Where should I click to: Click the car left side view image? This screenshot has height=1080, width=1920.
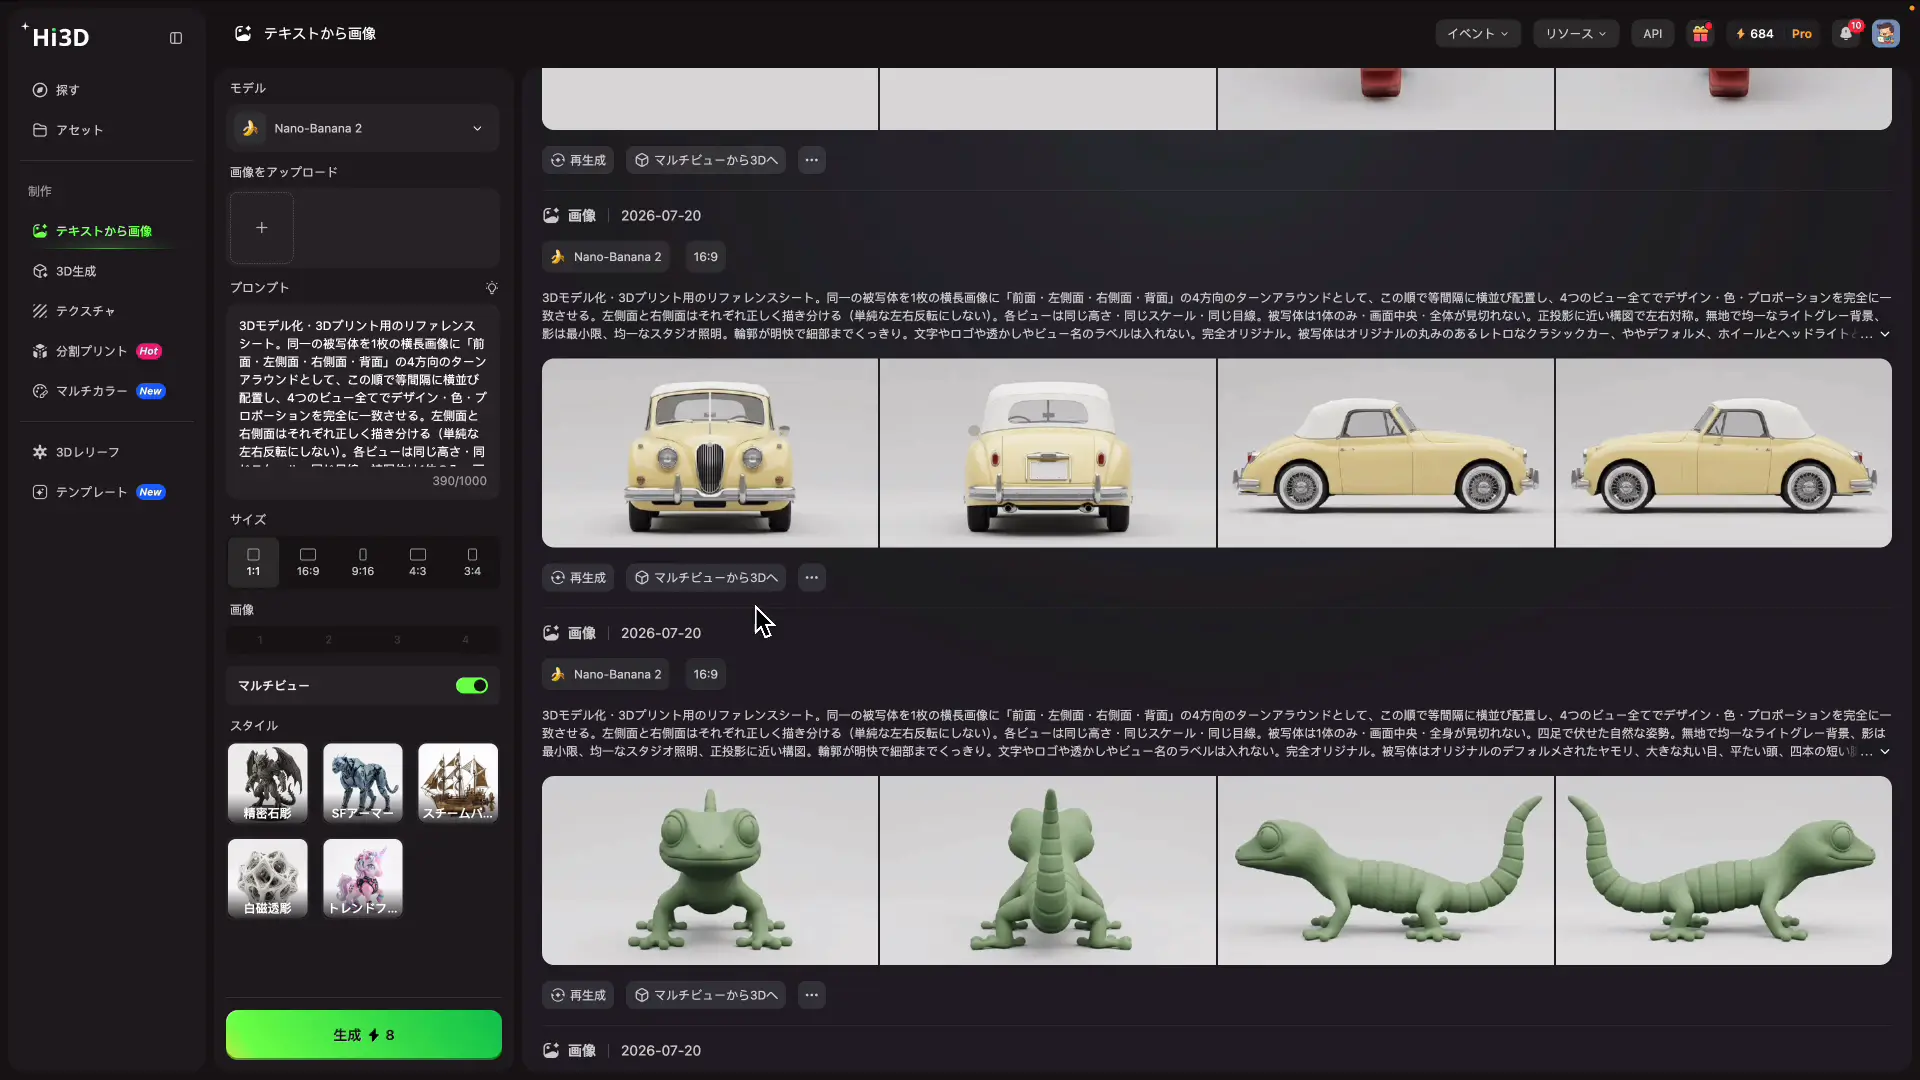click(x=1386, y=453)
